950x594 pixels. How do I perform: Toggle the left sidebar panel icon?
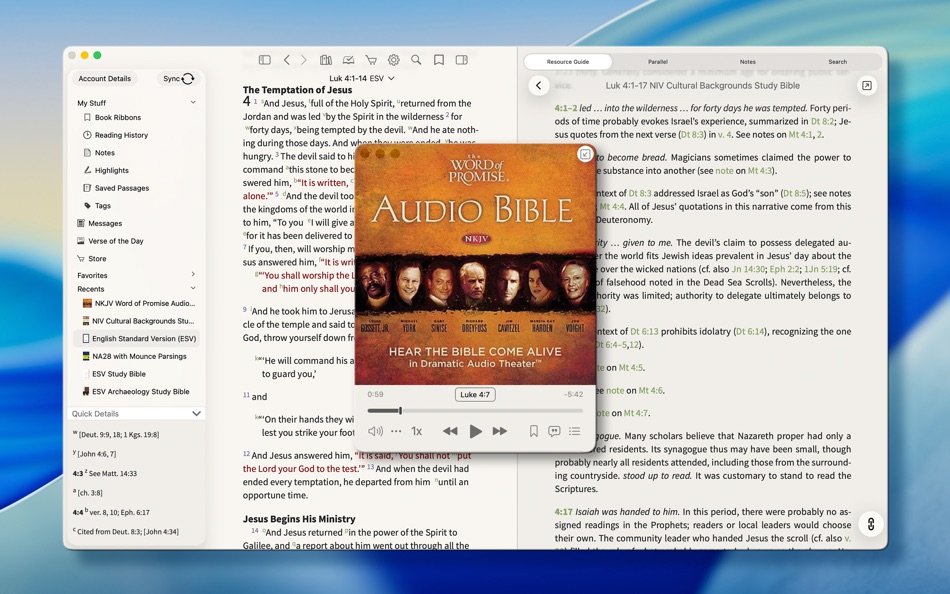coord(265,59)
